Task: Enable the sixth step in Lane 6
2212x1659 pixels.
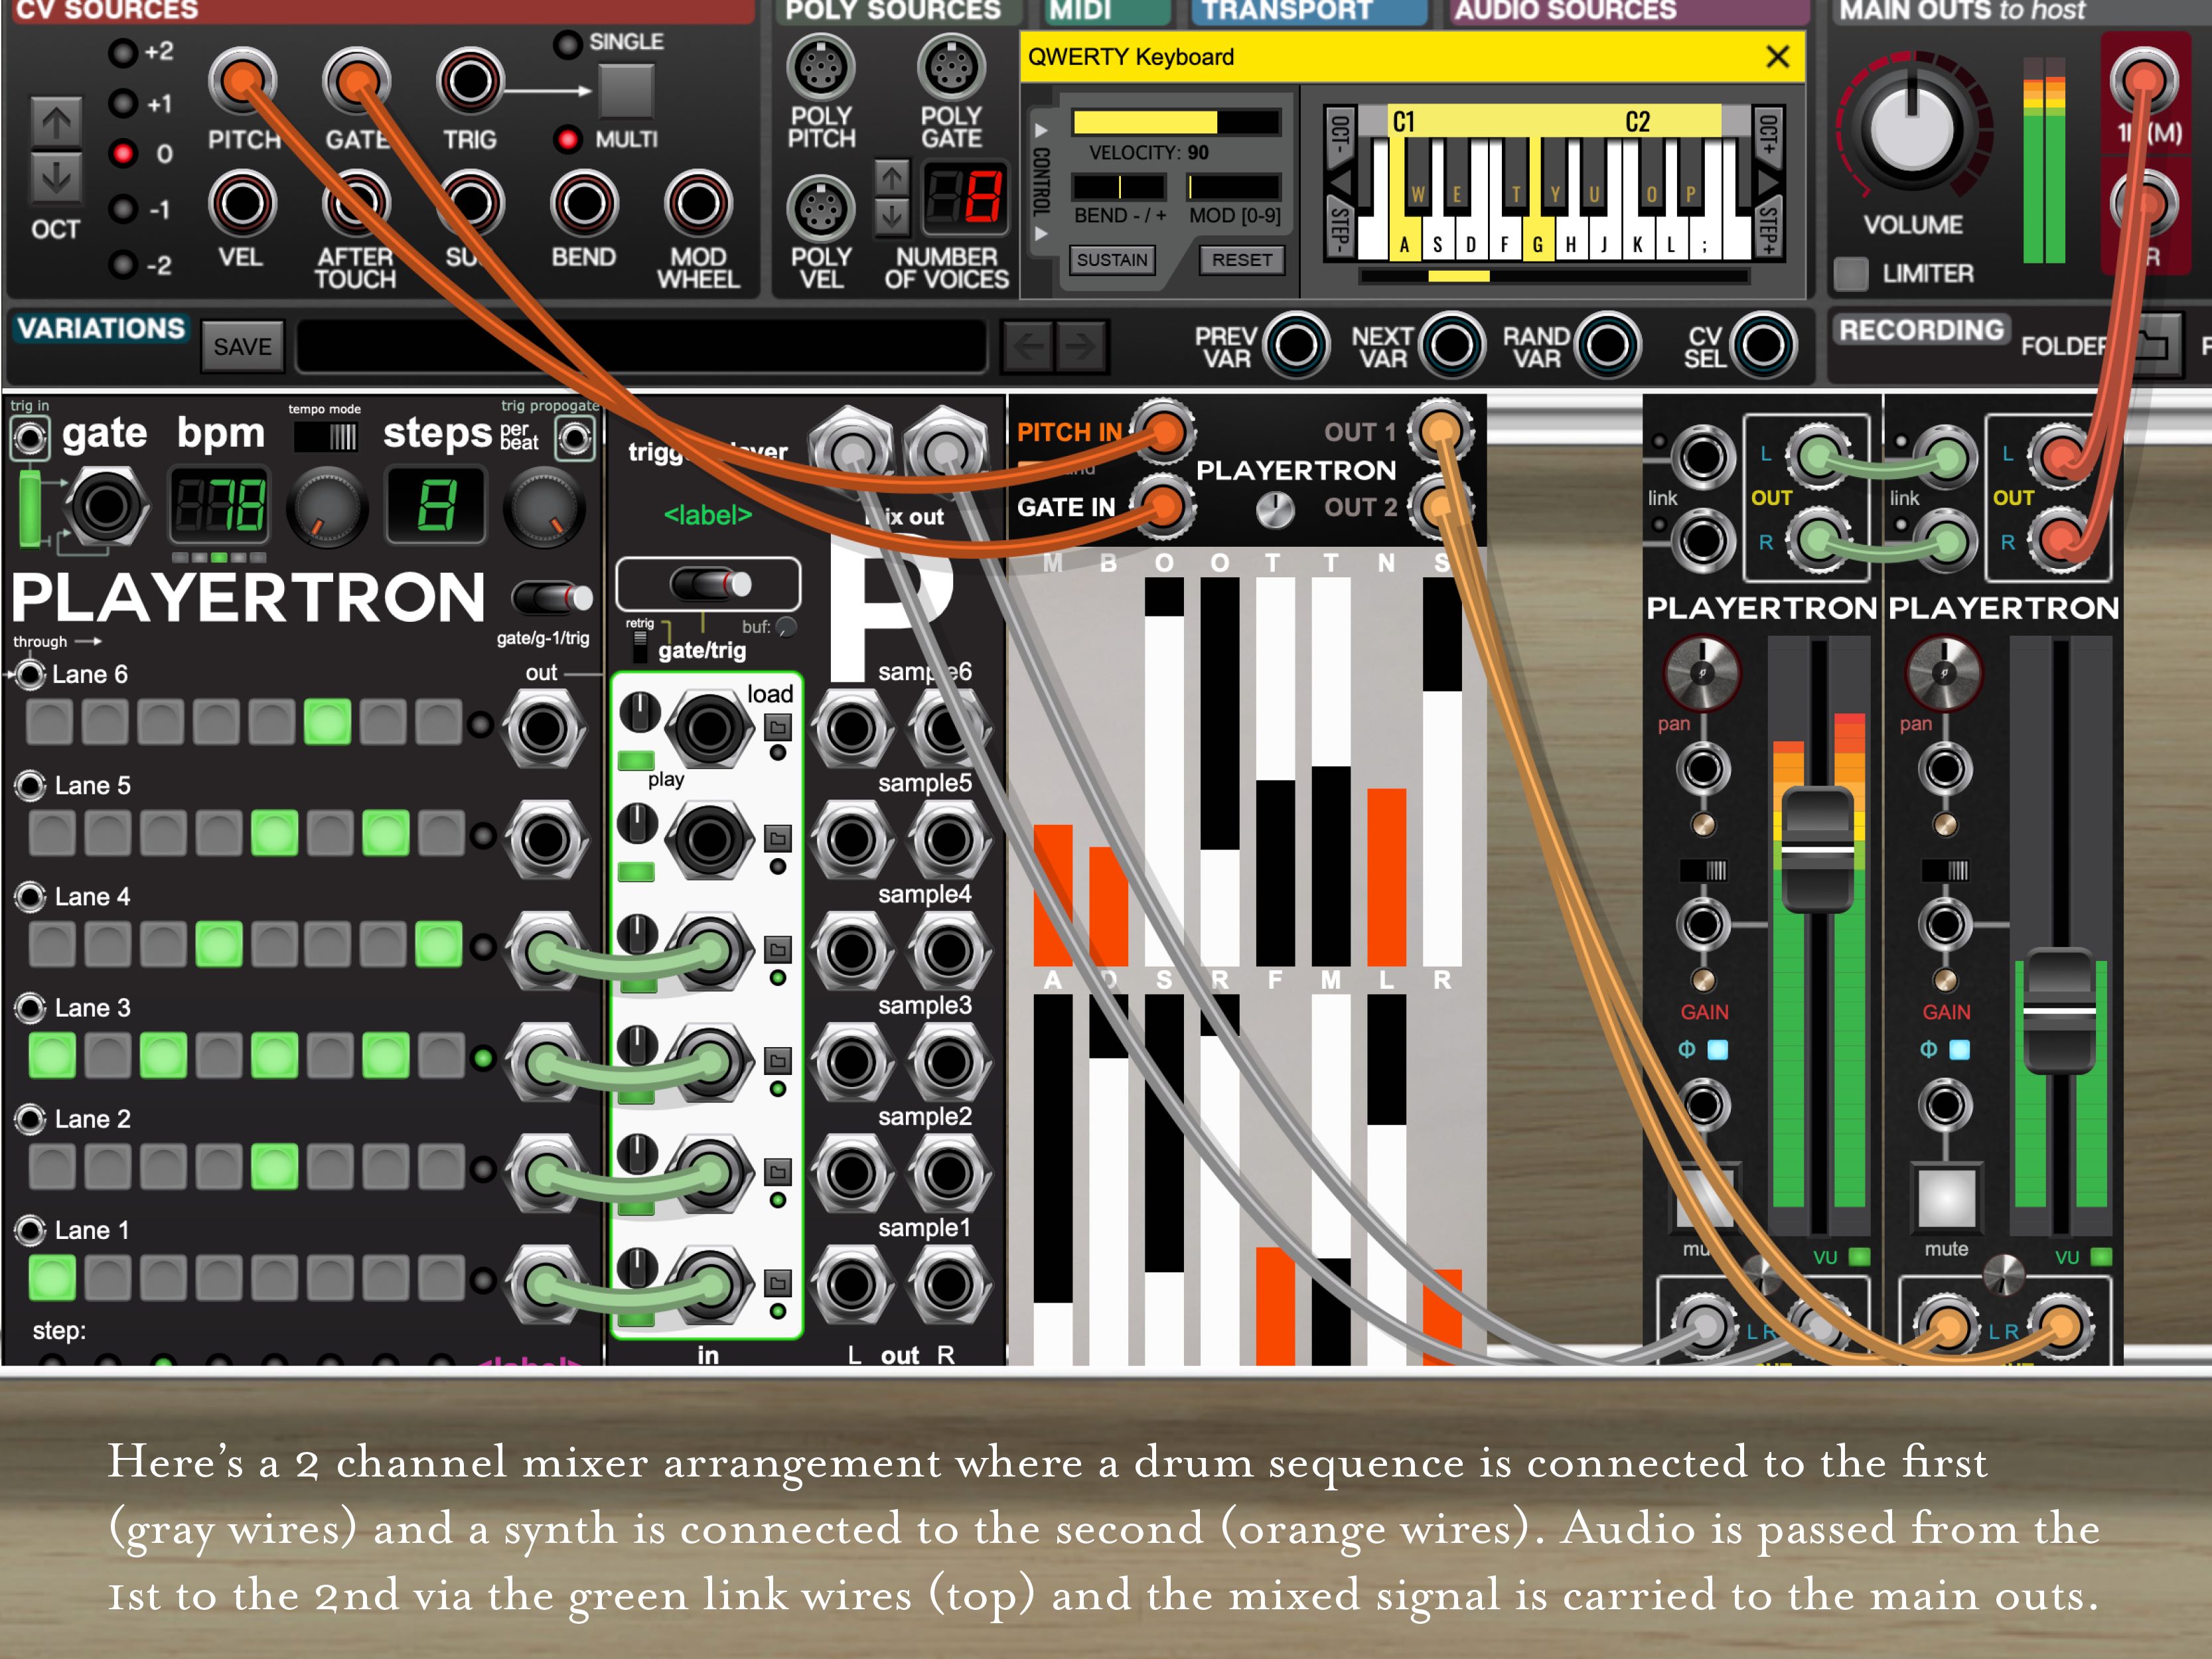Action: pos(327,722)
